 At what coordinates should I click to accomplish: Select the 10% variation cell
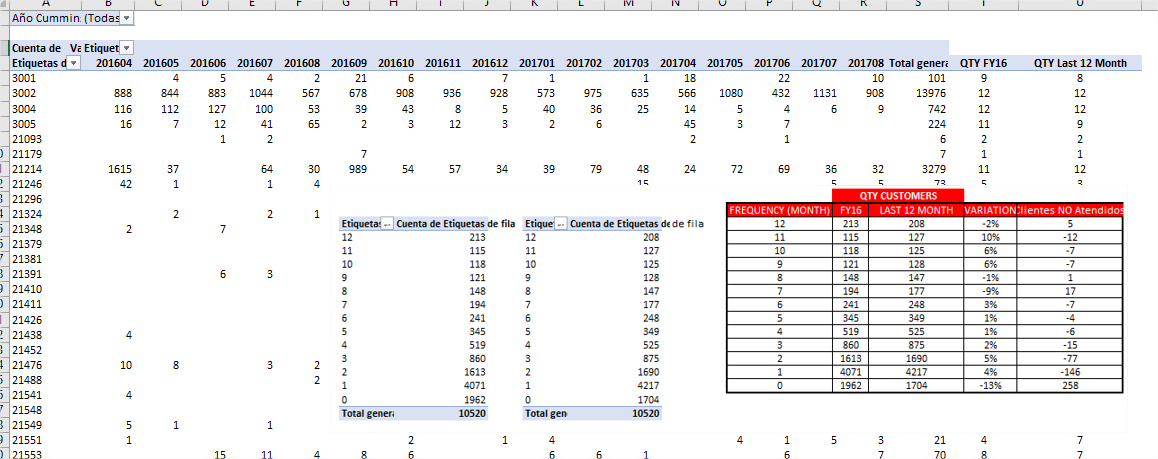point(990,238)
